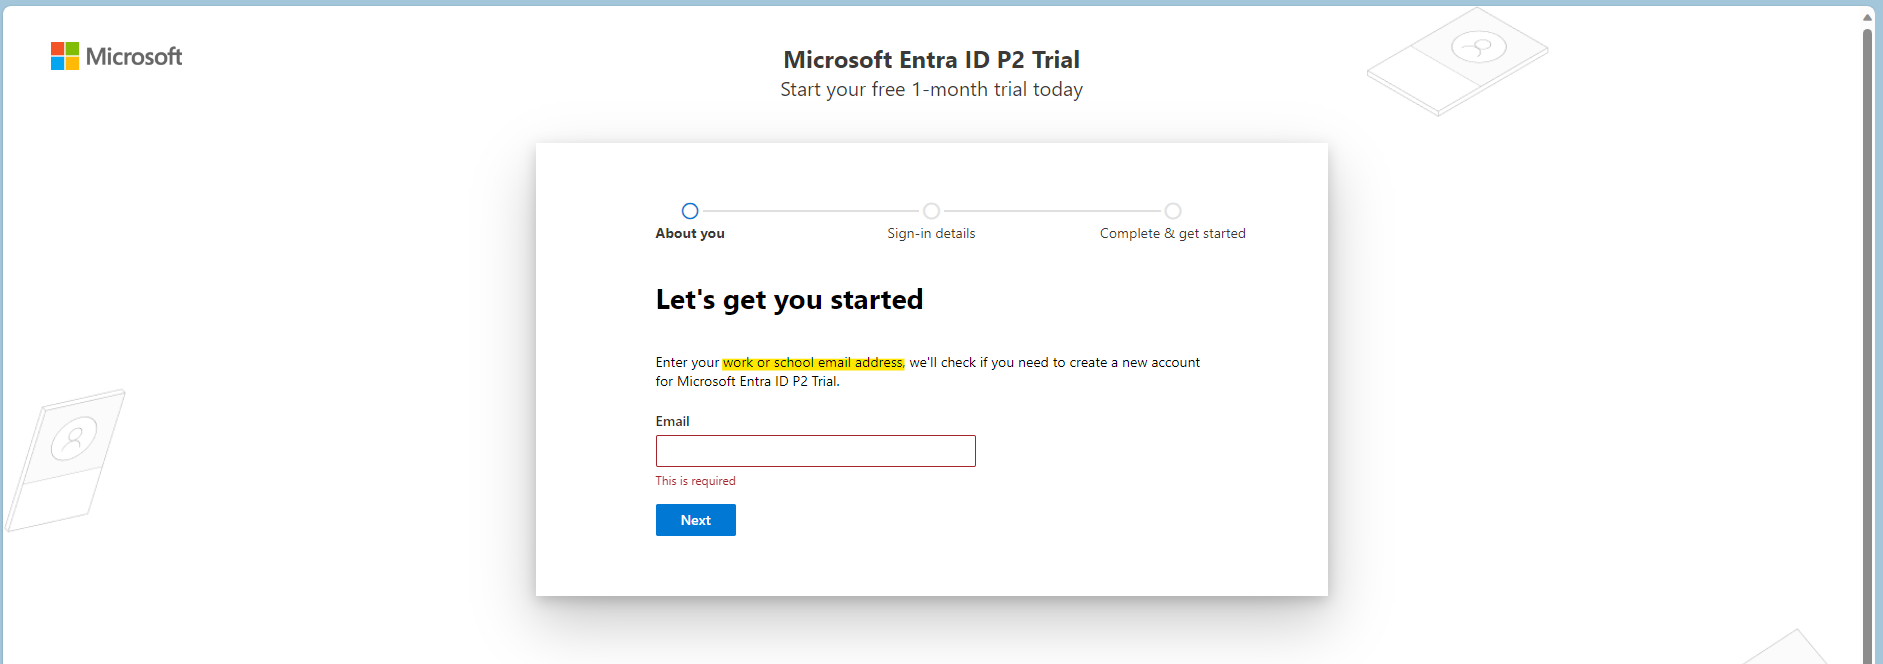
Task: Click the 'Microsoft Entra ID P2 Trial' title
Action: tap(931, 60)
